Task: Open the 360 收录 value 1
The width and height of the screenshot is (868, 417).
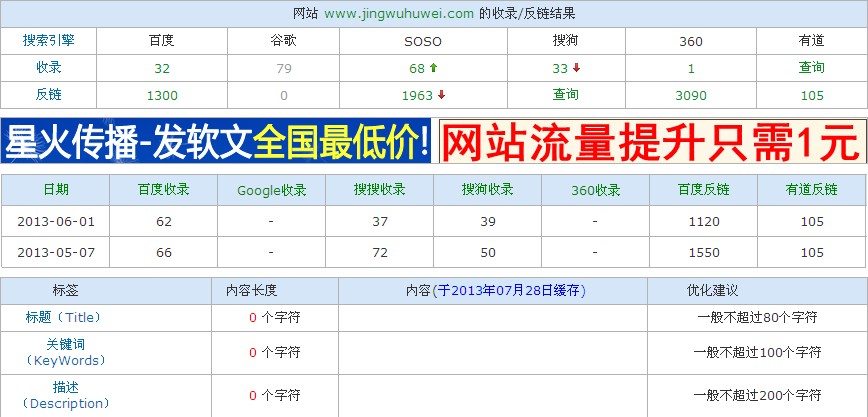Action: 691,69
